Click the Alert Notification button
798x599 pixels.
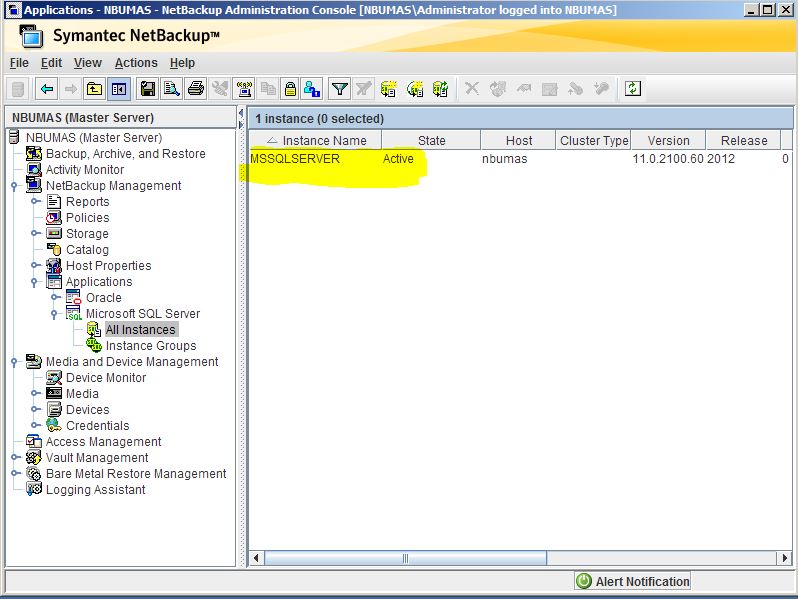(632, 581)
